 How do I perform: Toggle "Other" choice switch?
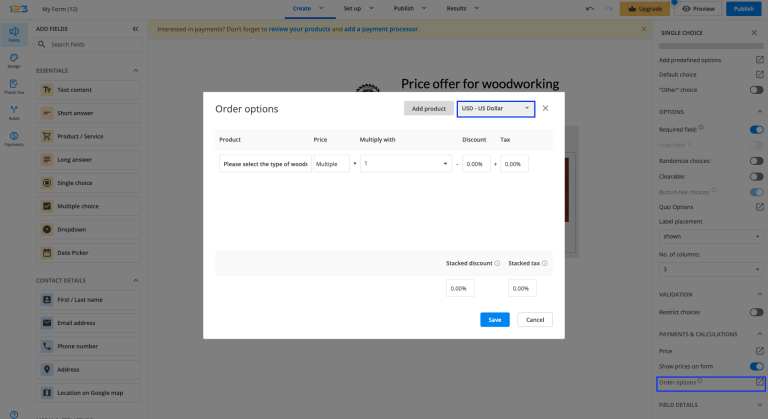(756, 90)
